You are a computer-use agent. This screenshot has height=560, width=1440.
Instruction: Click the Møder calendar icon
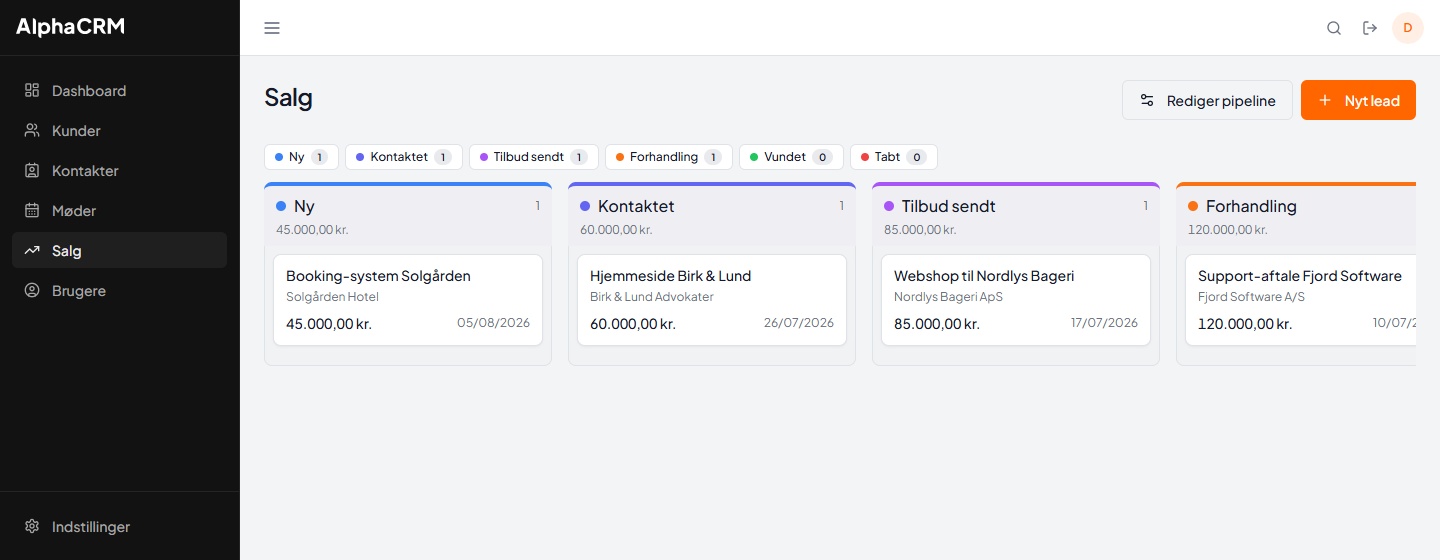[x=32, y=210]
